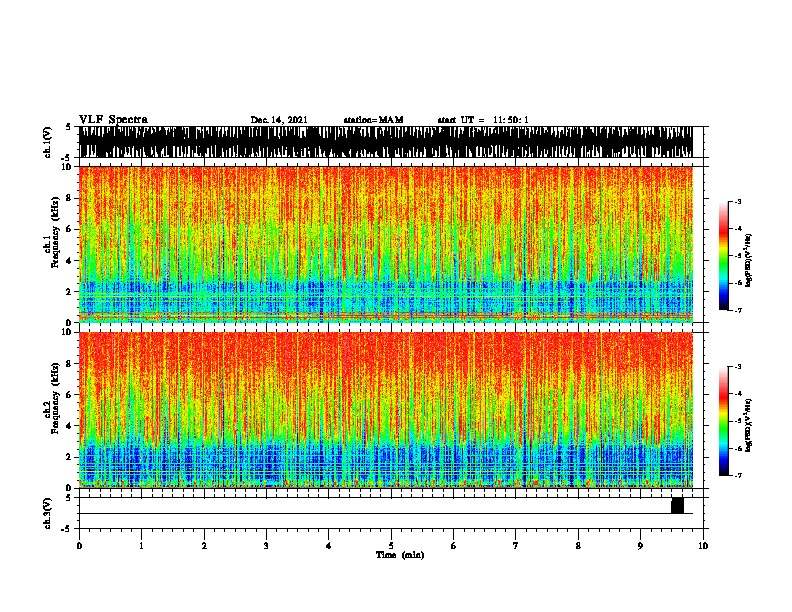792x612 pixels.
Task: Select the date label "Dec. 14, 2021"
Action: point(279,120)
